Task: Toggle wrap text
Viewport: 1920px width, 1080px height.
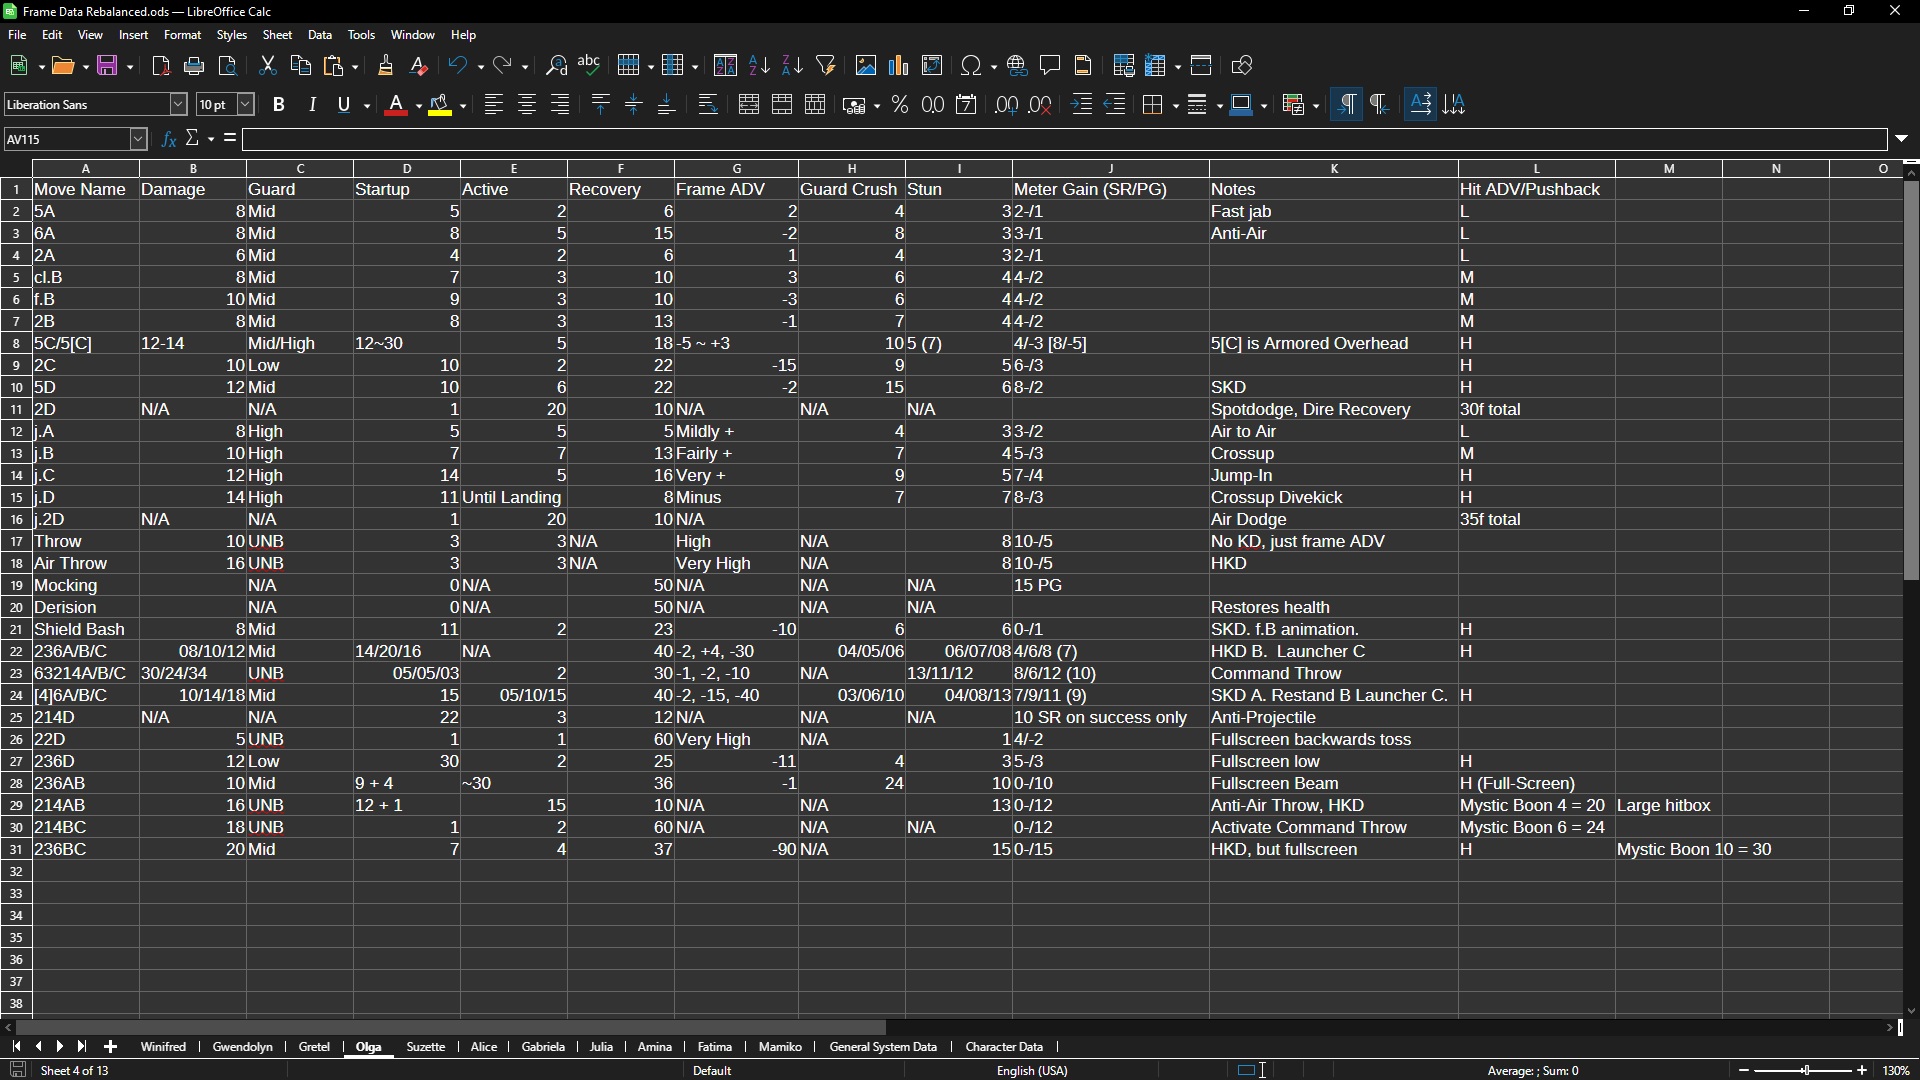Action: pos(708,104)
